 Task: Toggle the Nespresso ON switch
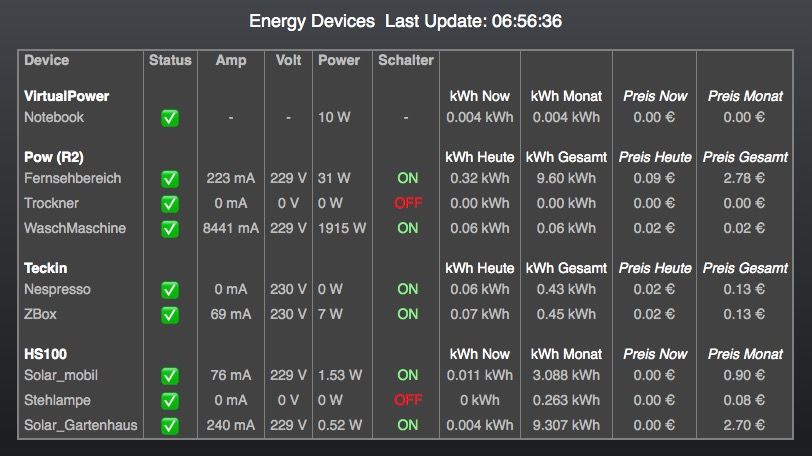pyautogui.click(x=408, y=289)
